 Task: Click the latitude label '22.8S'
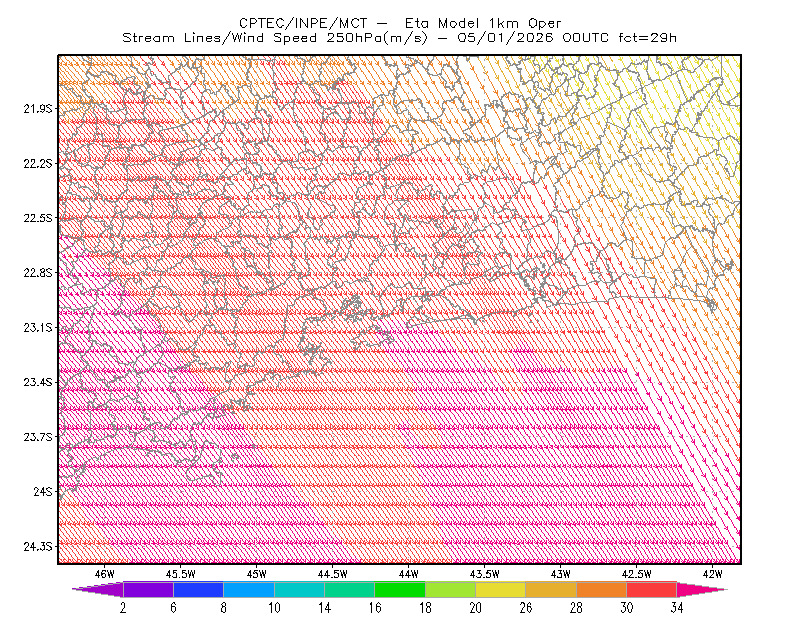click(x=38, y=273)
